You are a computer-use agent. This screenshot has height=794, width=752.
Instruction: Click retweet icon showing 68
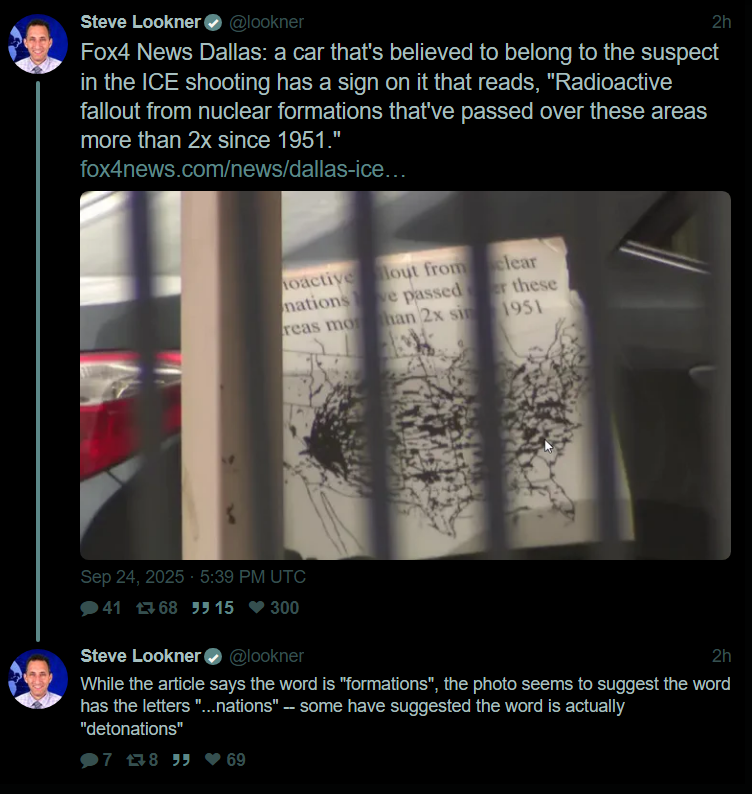[145, 608]
